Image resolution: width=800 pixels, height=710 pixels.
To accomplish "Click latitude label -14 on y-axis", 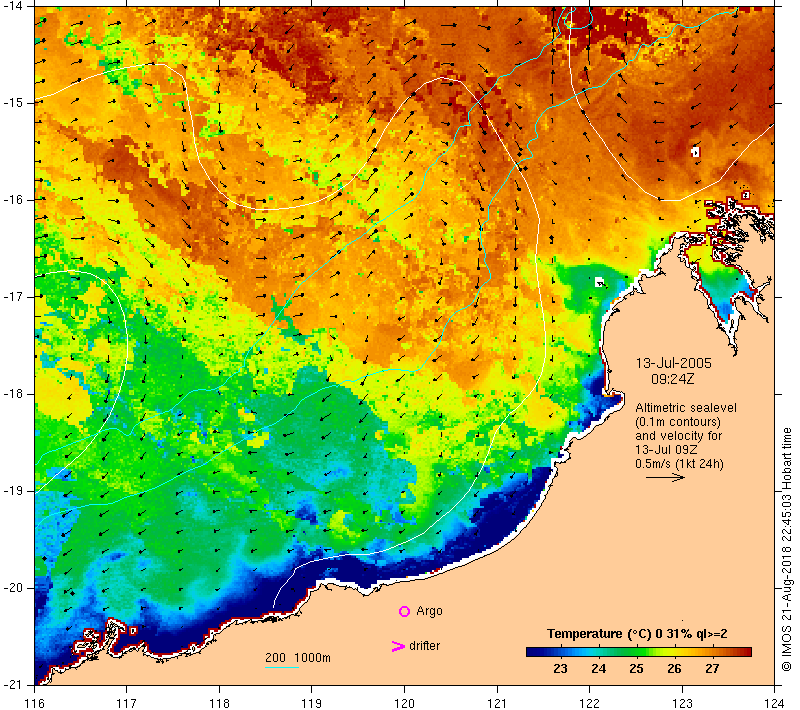I will (12, 6).
